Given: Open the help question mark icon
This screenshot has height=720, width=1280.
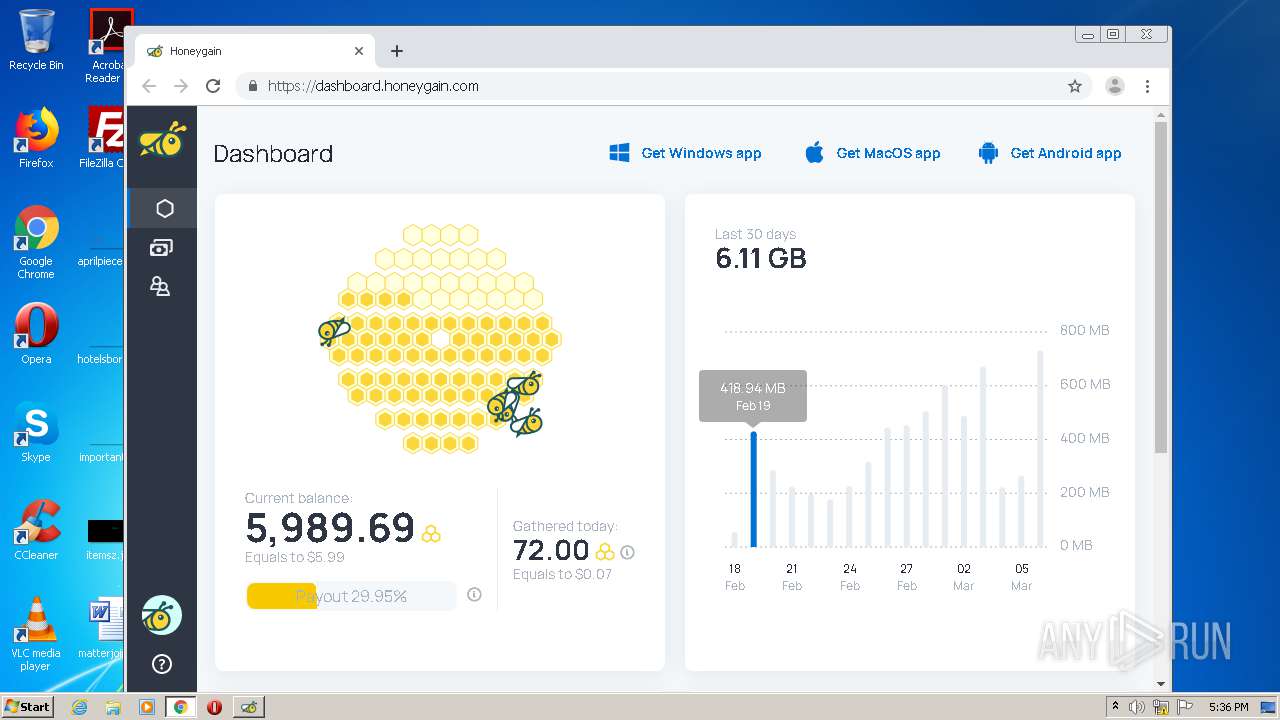Looking at the screenshot, I should coord(161,664).
